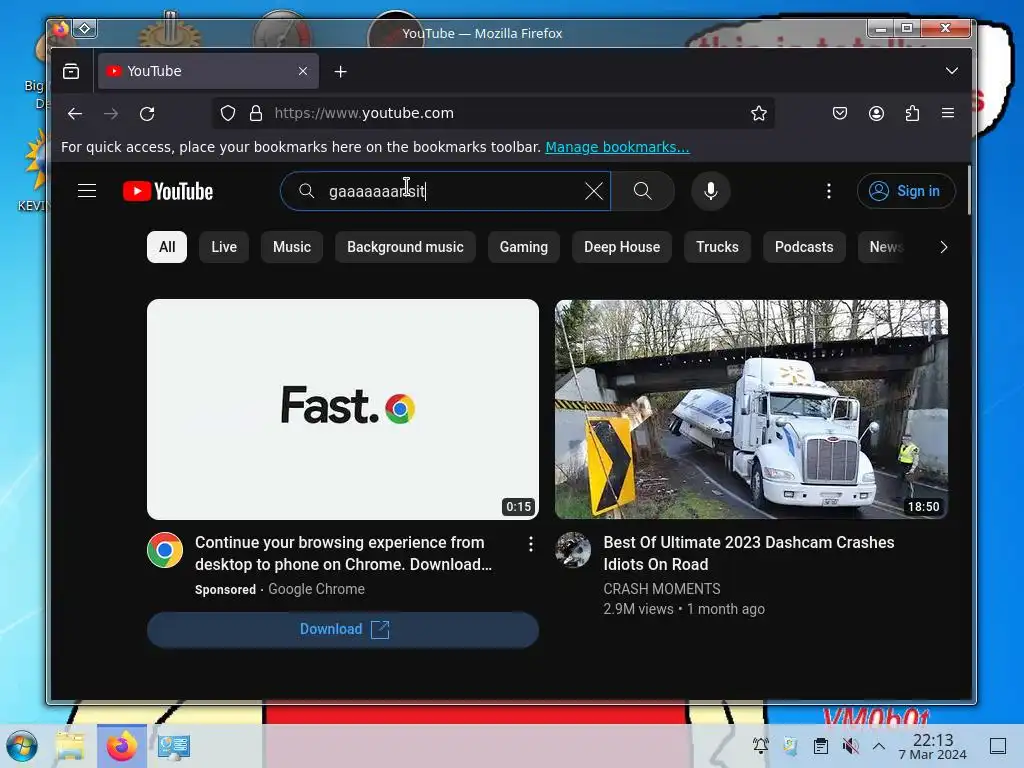Screen dimensions: 1024x768
Task: Click the YouTube search magnifier button
Action: tap(643, 191)
